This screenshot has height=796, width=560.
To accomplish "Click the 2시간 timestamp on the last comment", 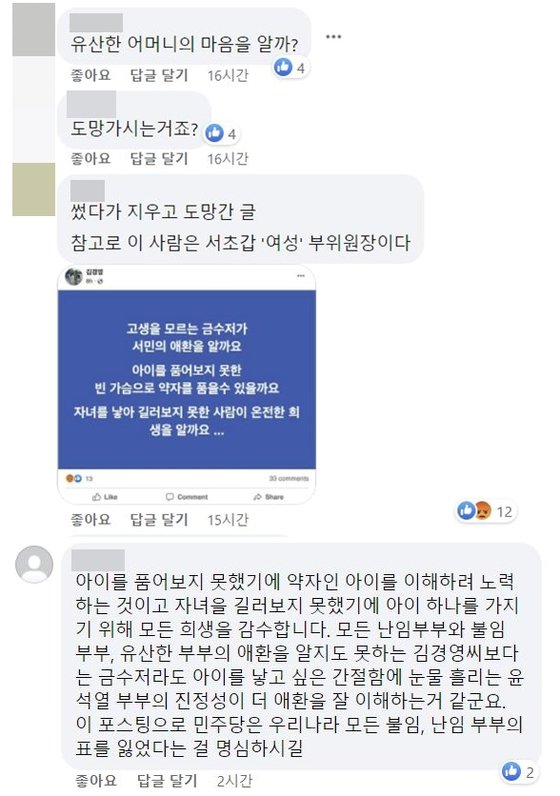I will tap(235, 780).
